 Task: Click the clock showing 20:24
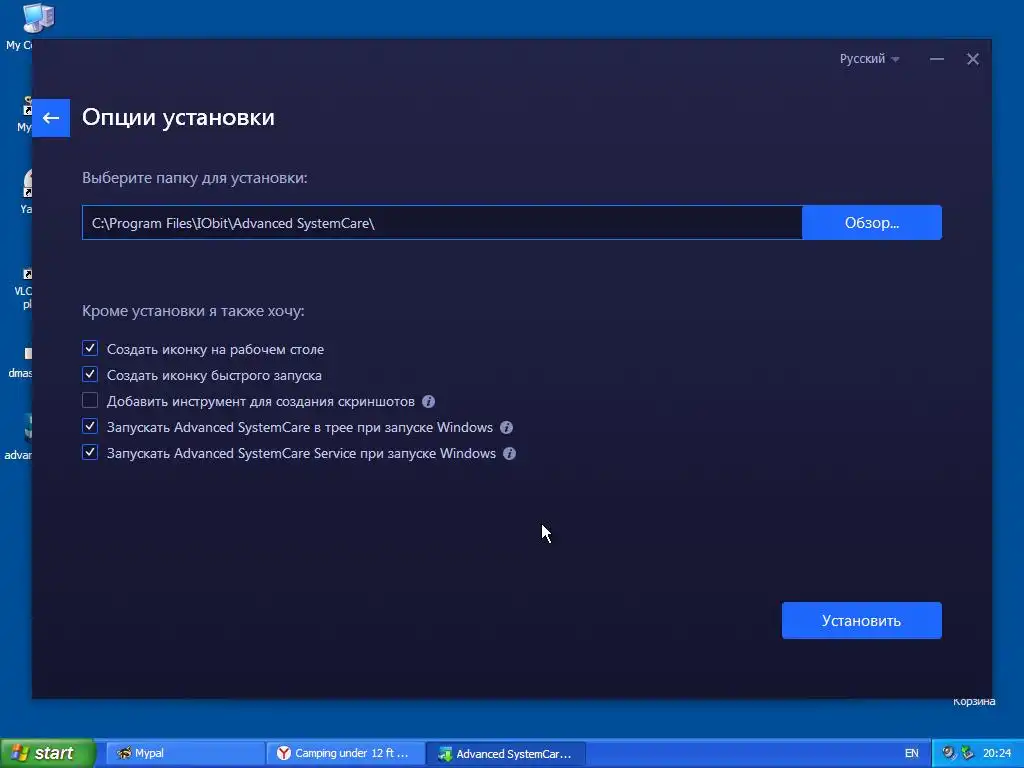997,753
